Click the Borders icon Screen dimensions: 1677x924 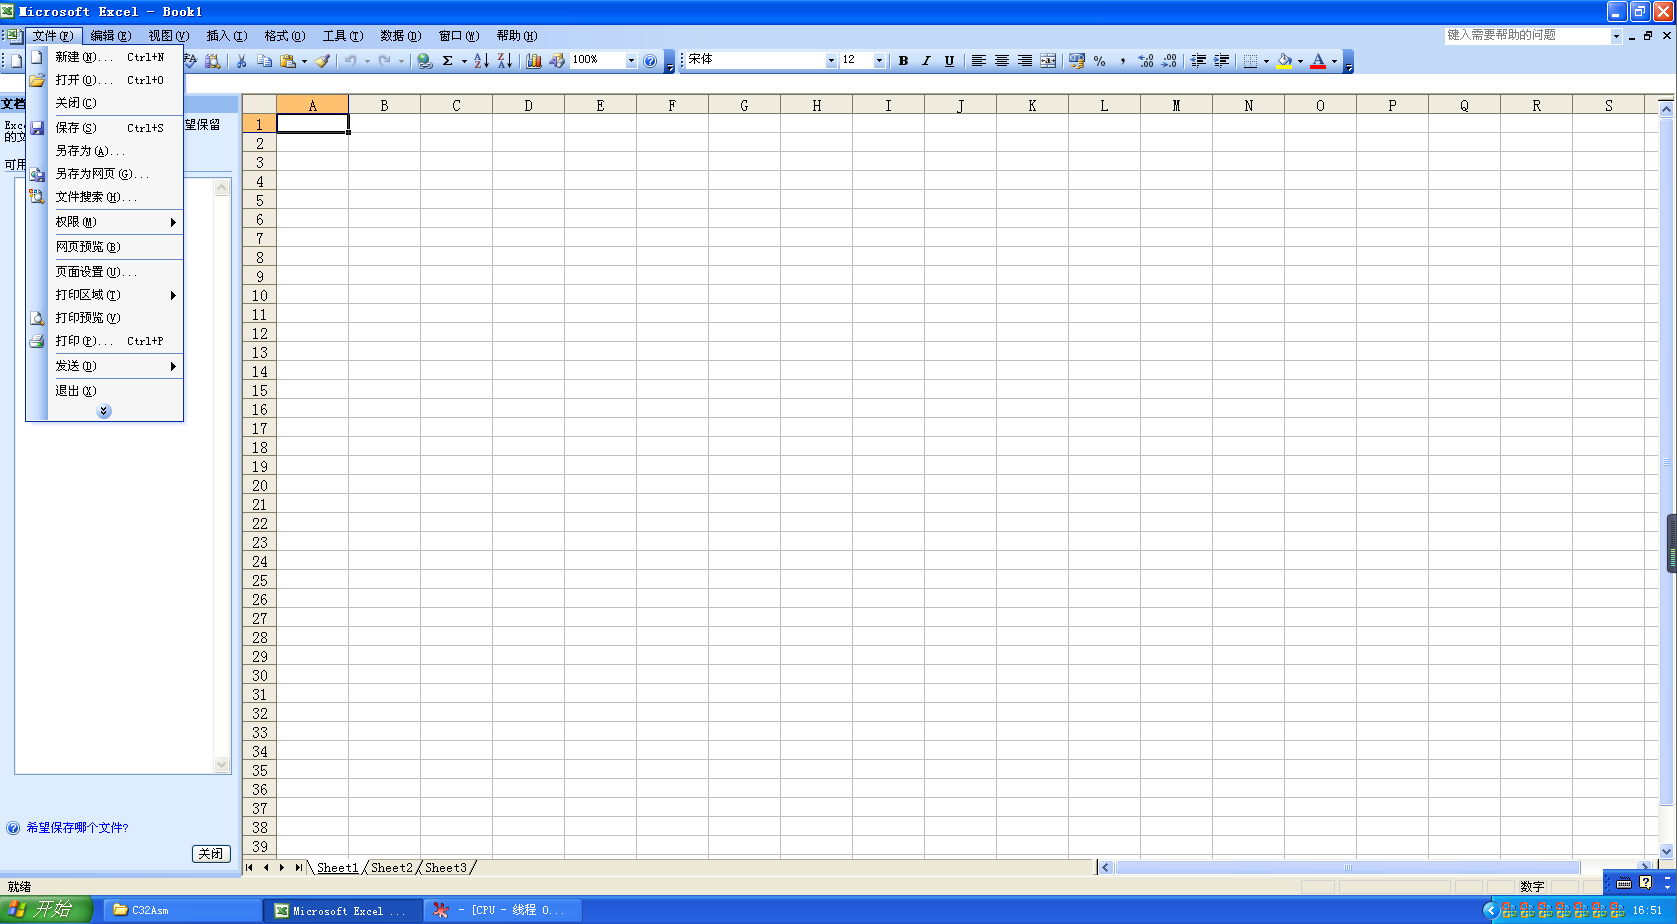tap(1250, 61)
